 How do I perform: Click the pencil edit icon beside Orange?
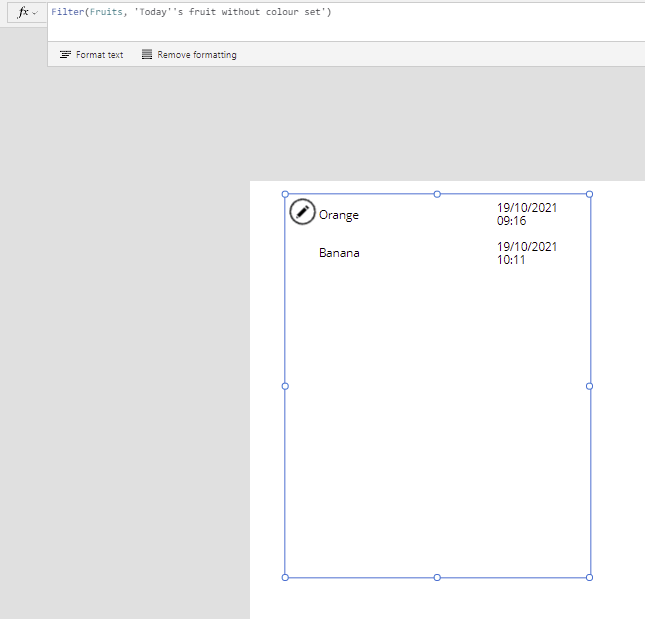point(302,212)
